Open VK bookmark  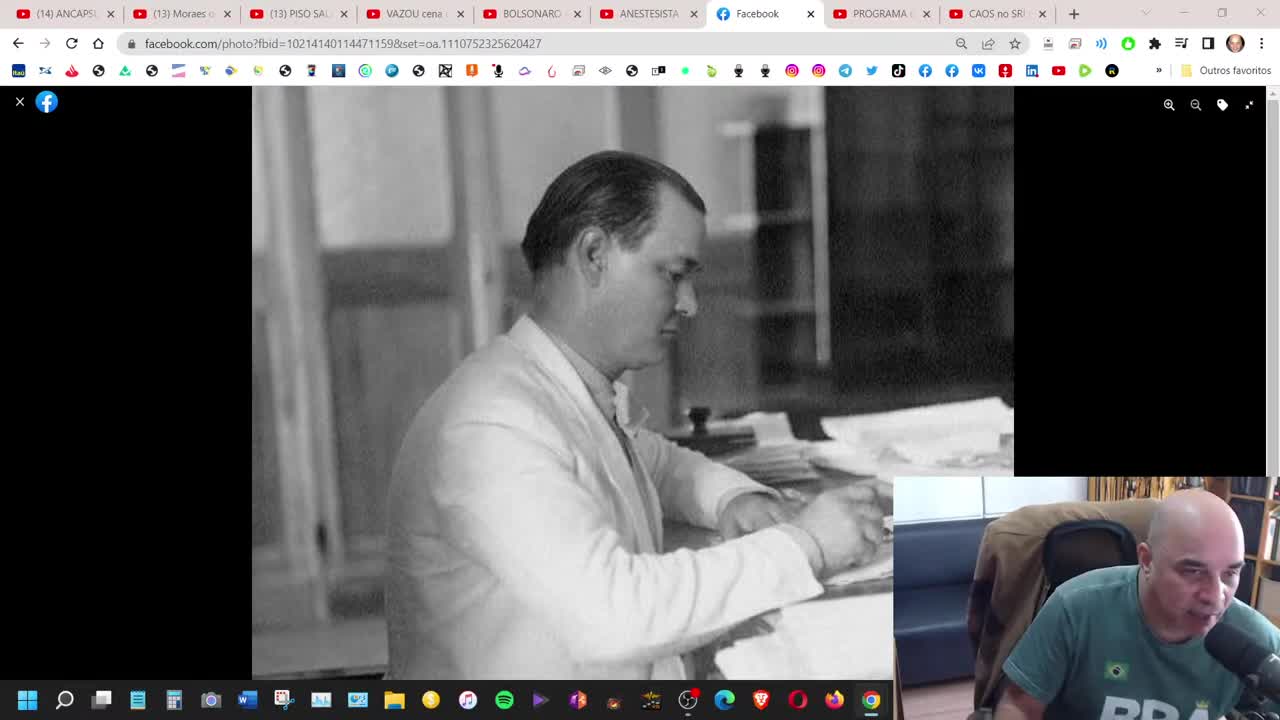pyautogui.click(x=978, y=71)
